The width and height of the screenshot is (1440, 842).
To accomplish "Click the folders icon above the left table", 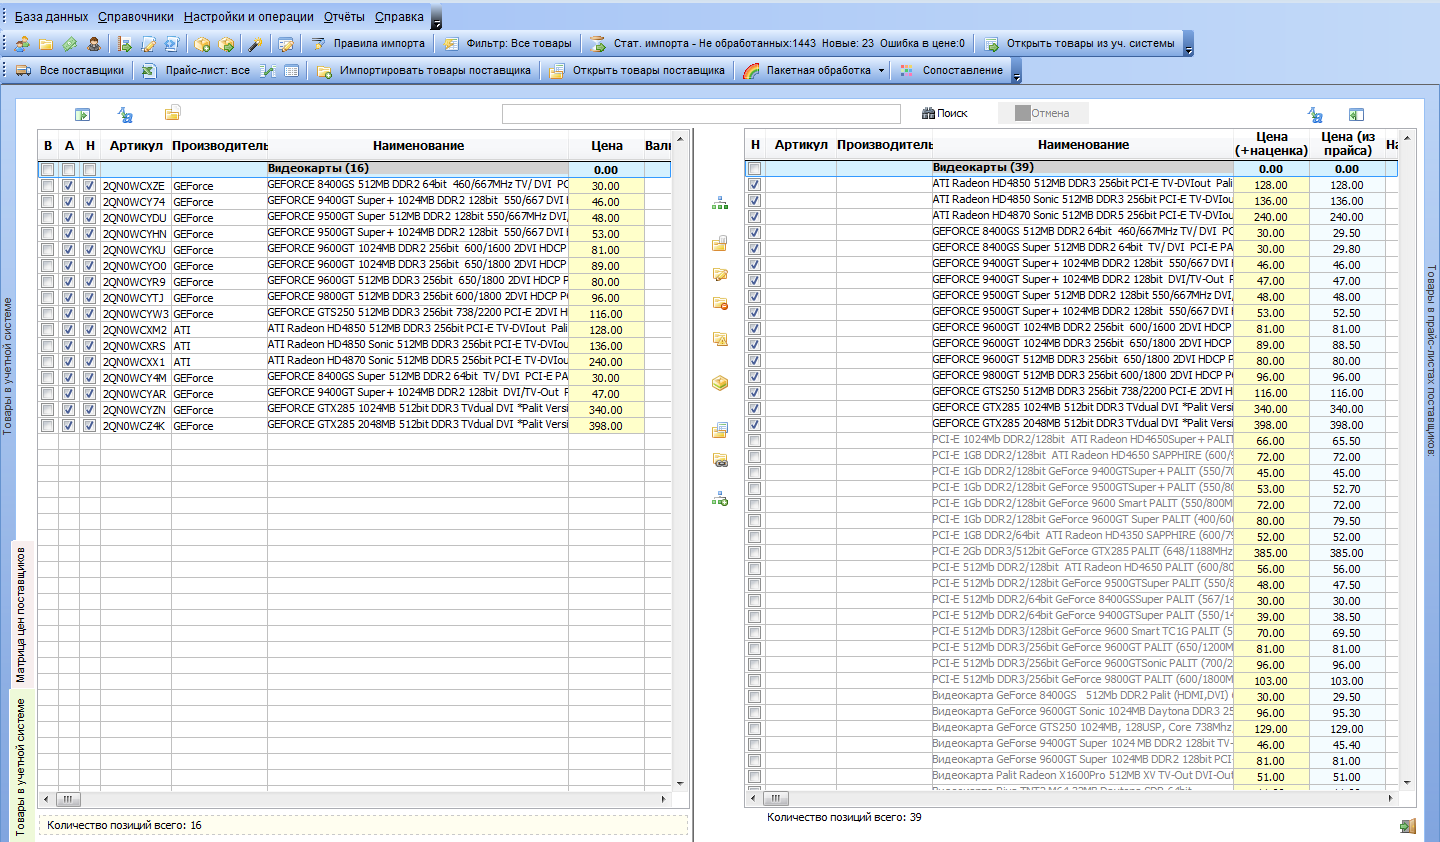I will pos(173,113).
